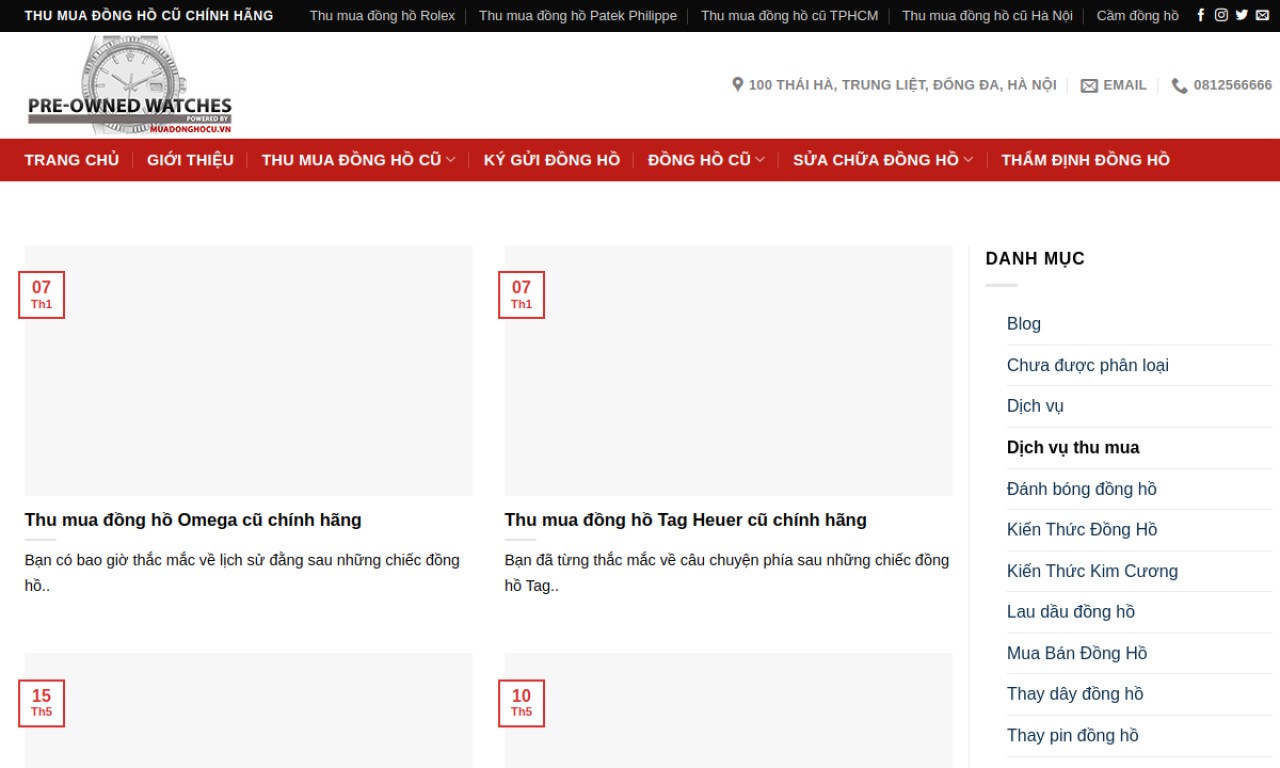The height and width of the screenshot is (768, 1280).
Task: Click the 15 Th5 post thumbnail
Action: click(249, 711)
